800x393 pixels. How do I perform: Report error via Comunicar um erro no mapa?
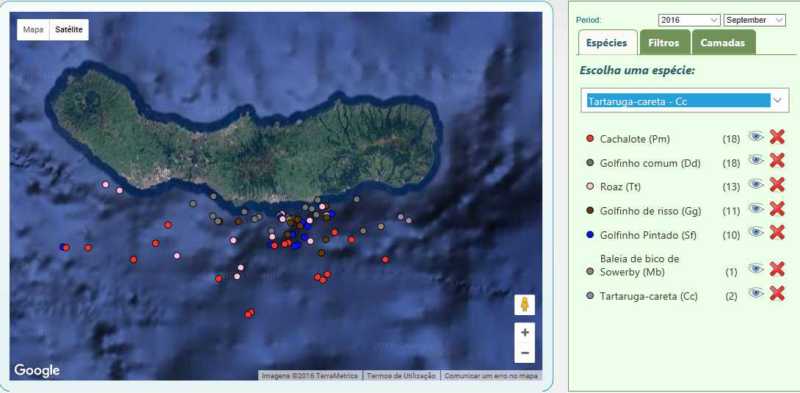coord(491,376)
